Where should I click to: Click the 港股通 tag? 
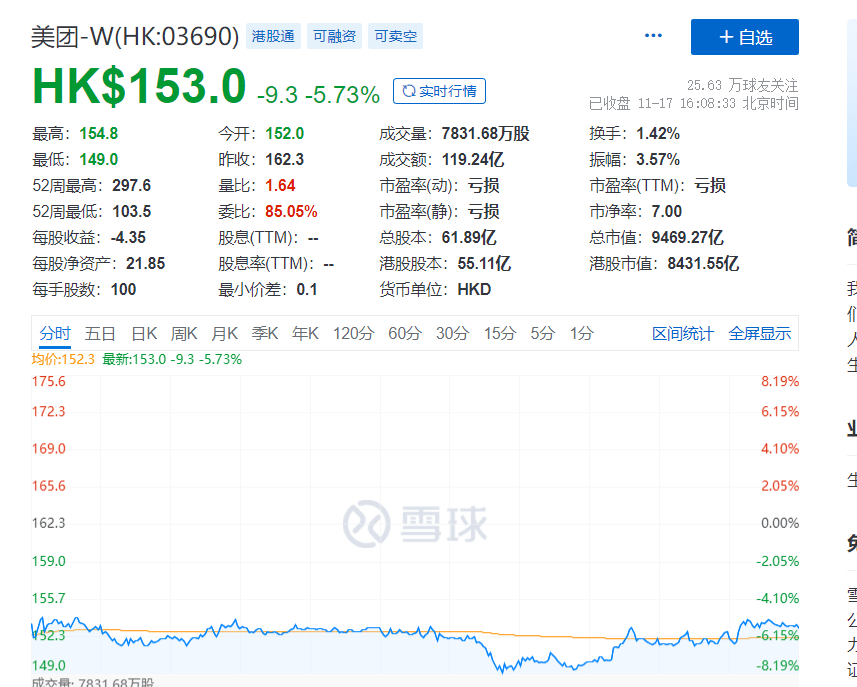[275, 37]
